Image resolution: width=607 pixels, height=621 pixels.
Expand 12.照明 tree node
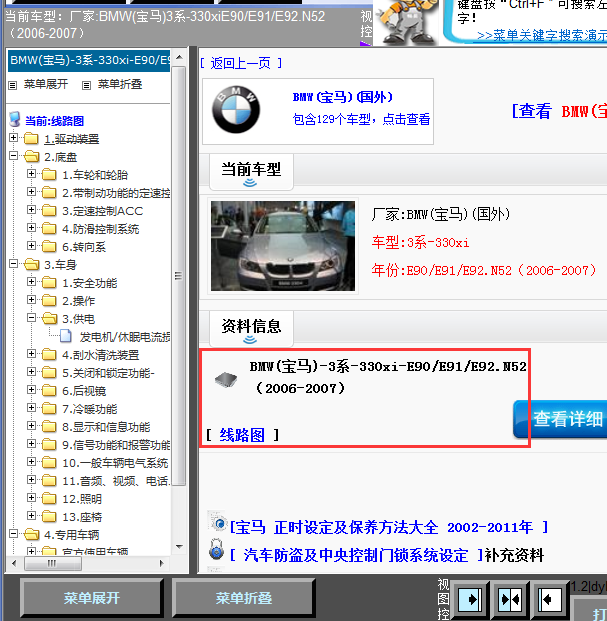(31, 497)
